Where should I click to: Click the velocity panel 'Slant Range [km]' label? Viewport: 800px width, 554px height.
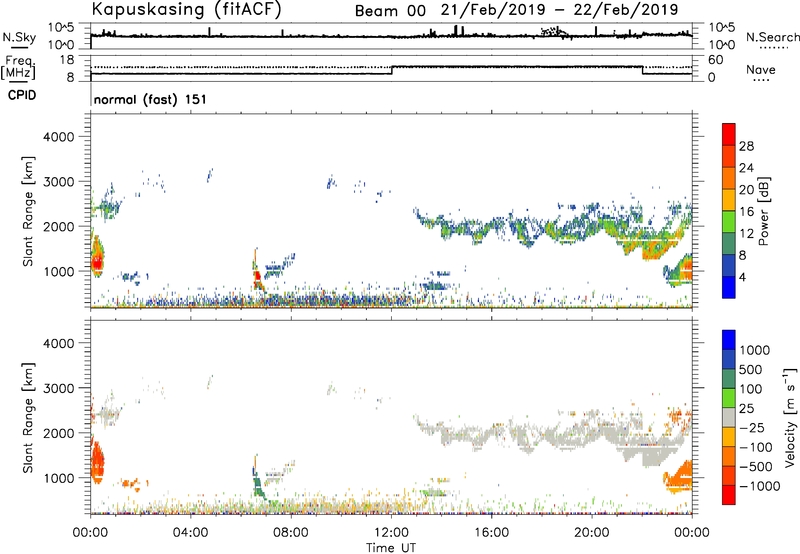29,417
